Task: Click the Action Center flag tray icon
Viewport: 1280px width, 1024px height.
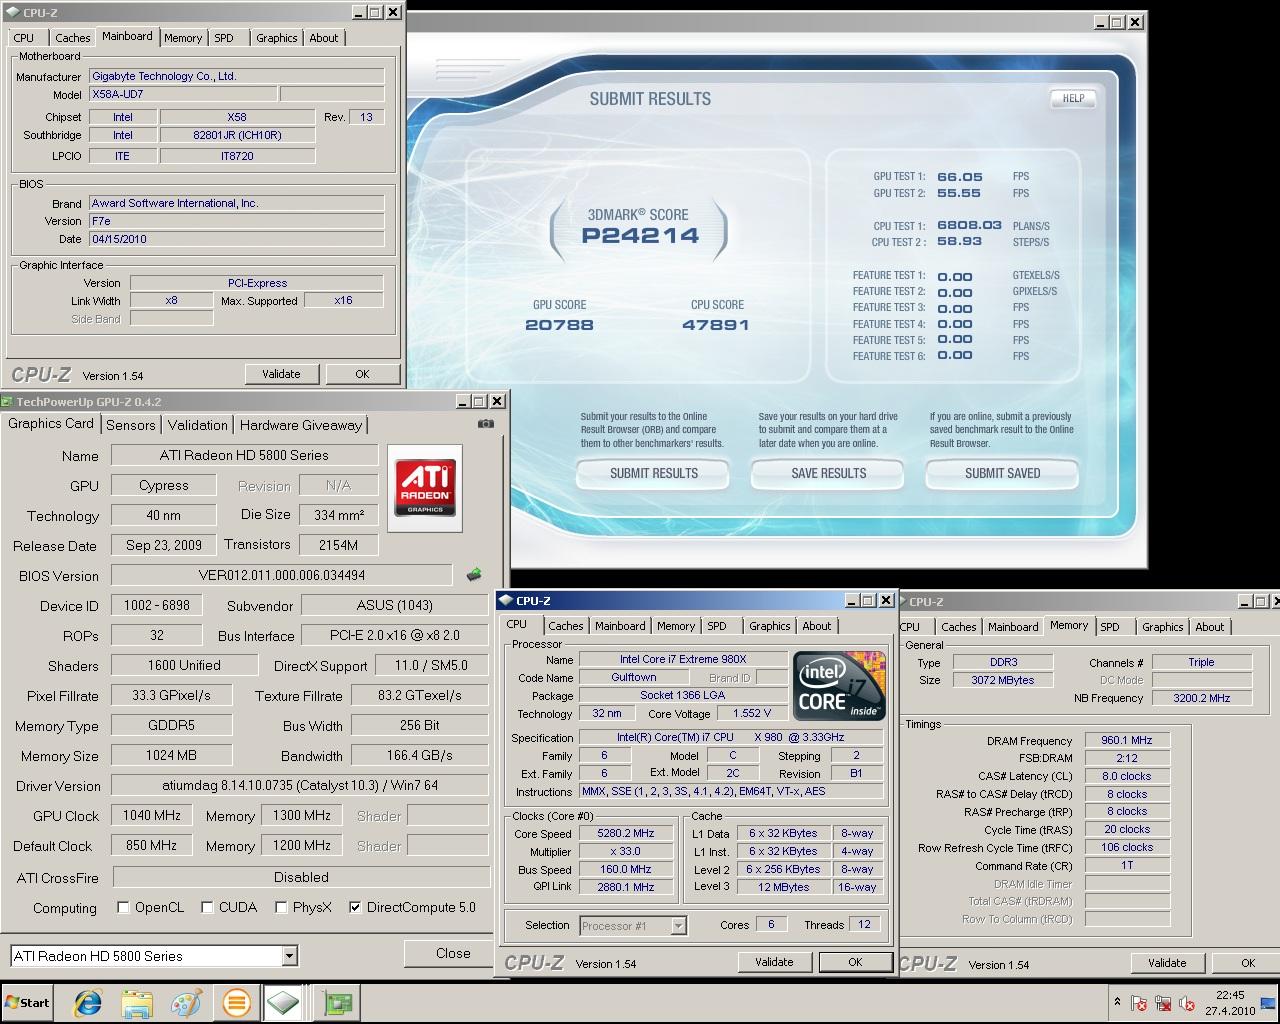Action: 1139,1003
